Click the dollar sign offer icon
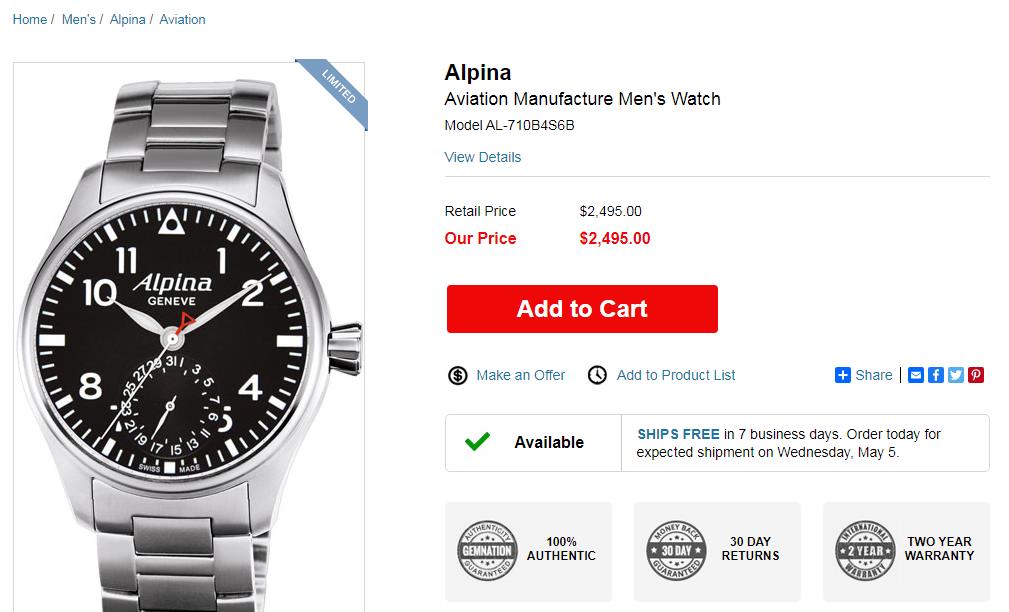The width and height of the screenshot is (1009, 612). point(458,375)
